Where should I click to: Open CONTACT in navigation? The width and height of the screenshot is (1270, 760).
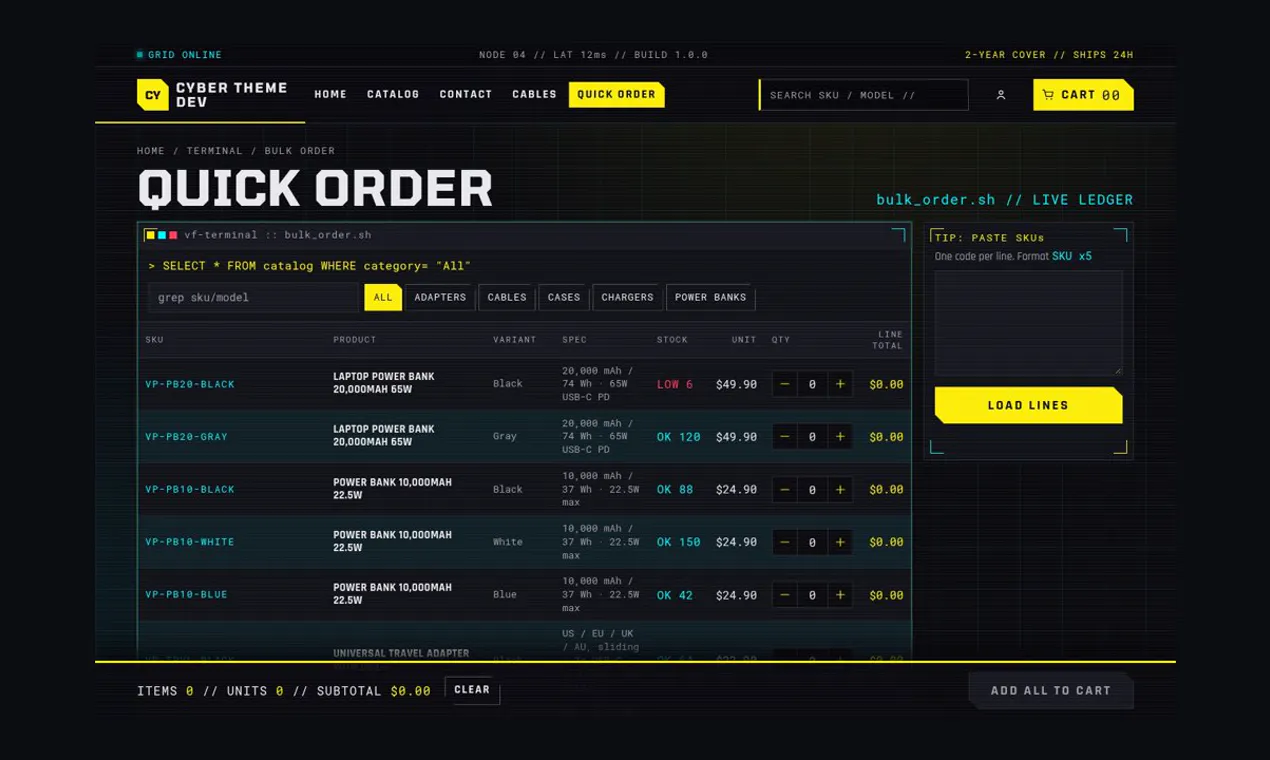[x=466, y=95]
